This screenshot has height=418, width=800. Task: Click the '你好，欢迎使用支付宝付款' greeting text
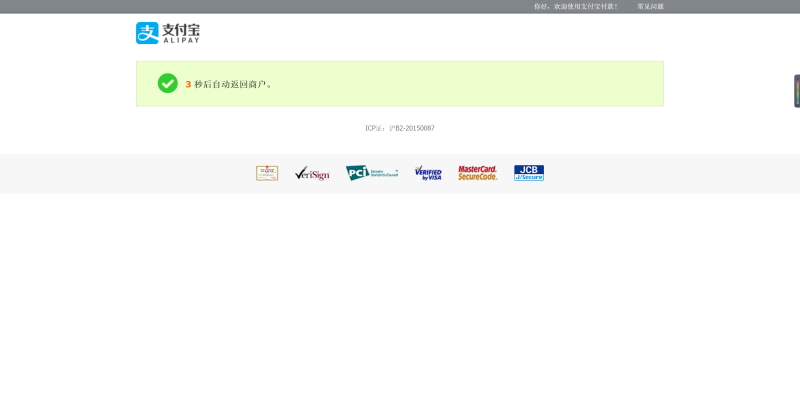[x=576, y=7]
